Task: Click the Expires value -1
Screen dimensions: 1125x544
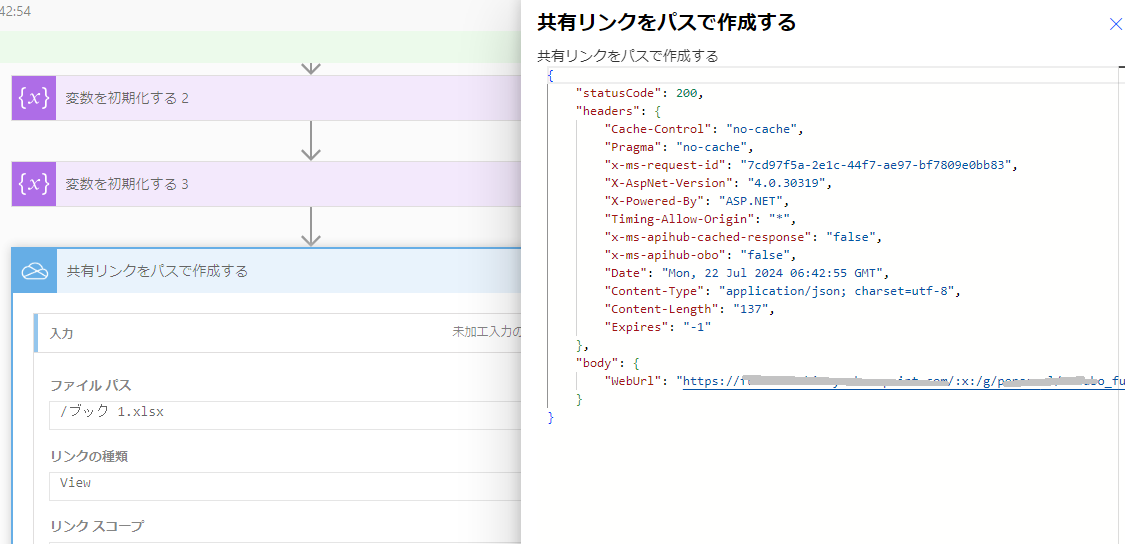Action: [x=697, y=327]
